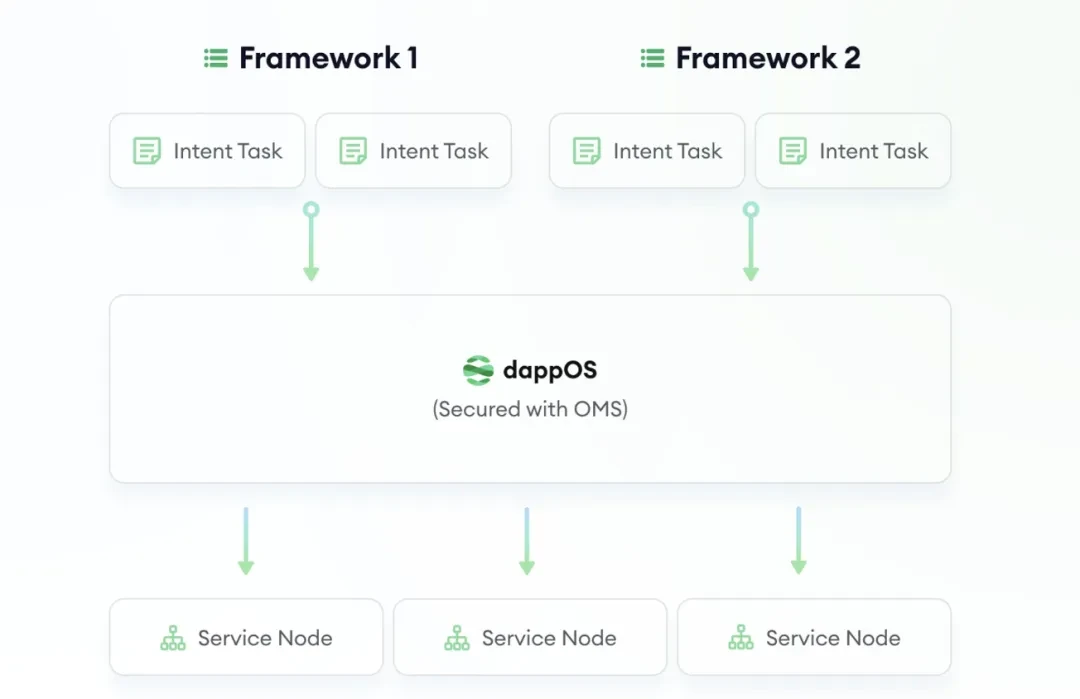Select the "Framework 1" heading text

(x=329, y=59)
